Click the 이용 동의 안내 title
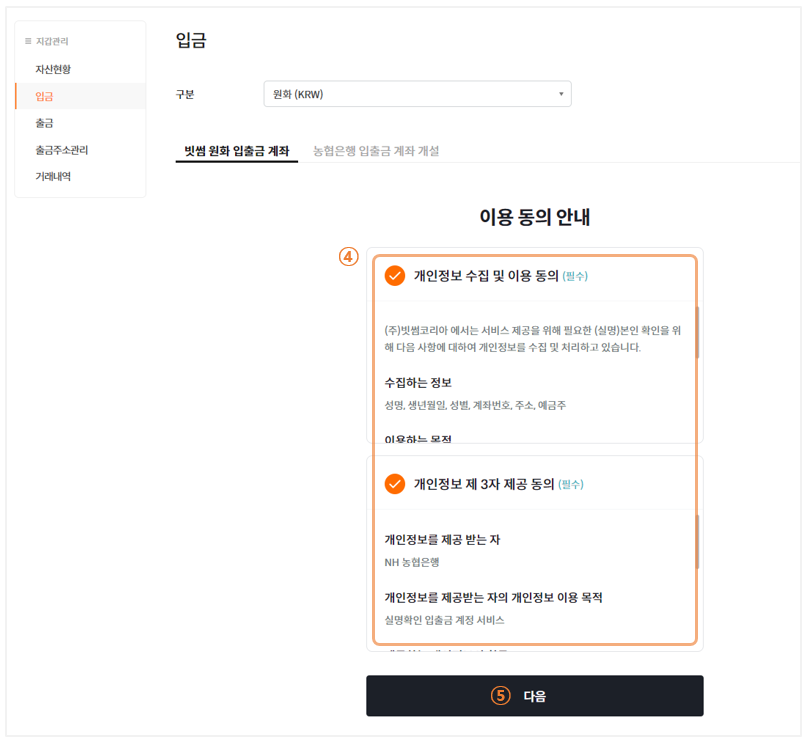This screenshot has width=808, height=745. (x=534, y=217)
